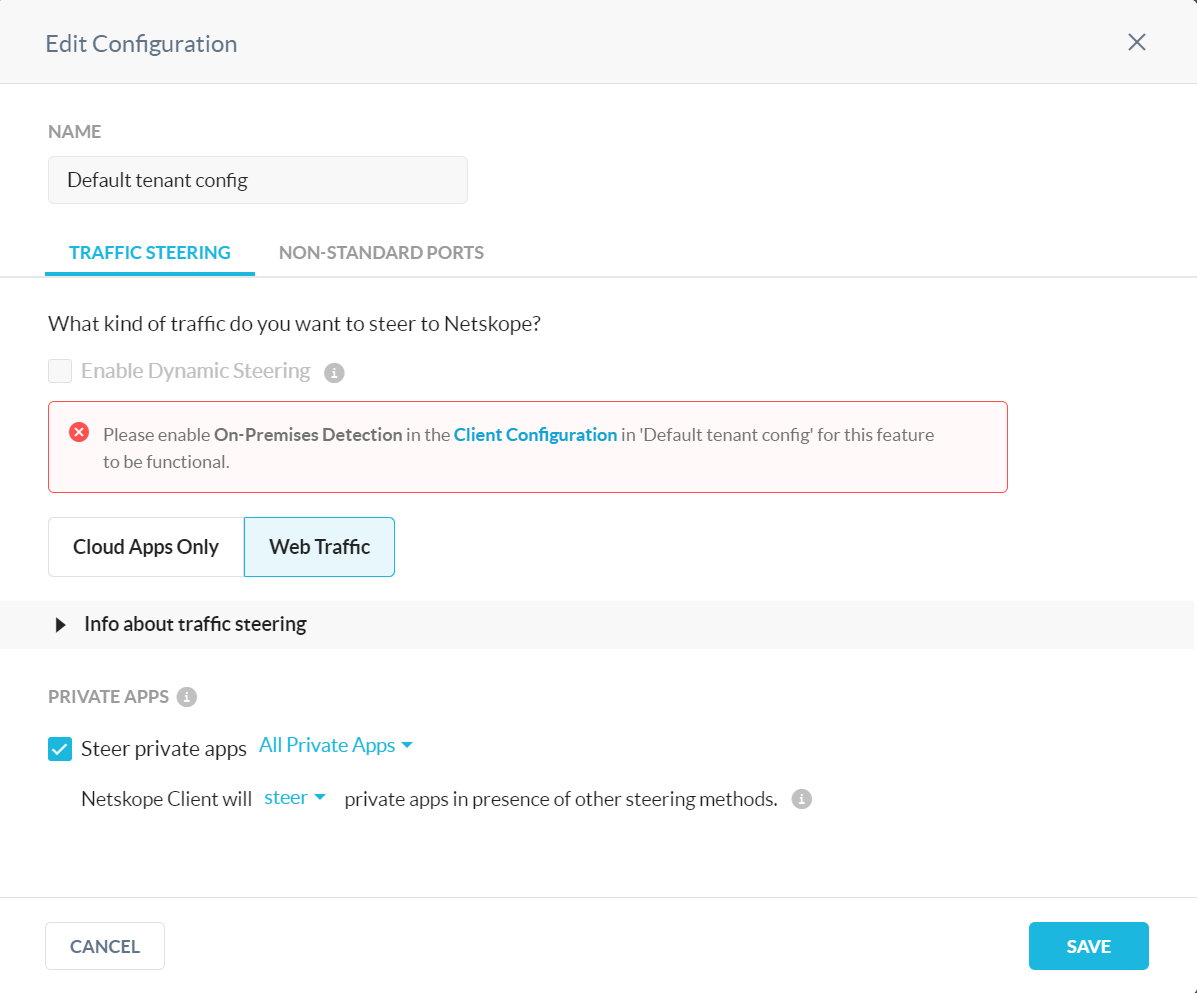The height and width of the screenshot is (993, 1197).
Task: Switch to the Traffic Steering tab
Action: pos(150,253)
